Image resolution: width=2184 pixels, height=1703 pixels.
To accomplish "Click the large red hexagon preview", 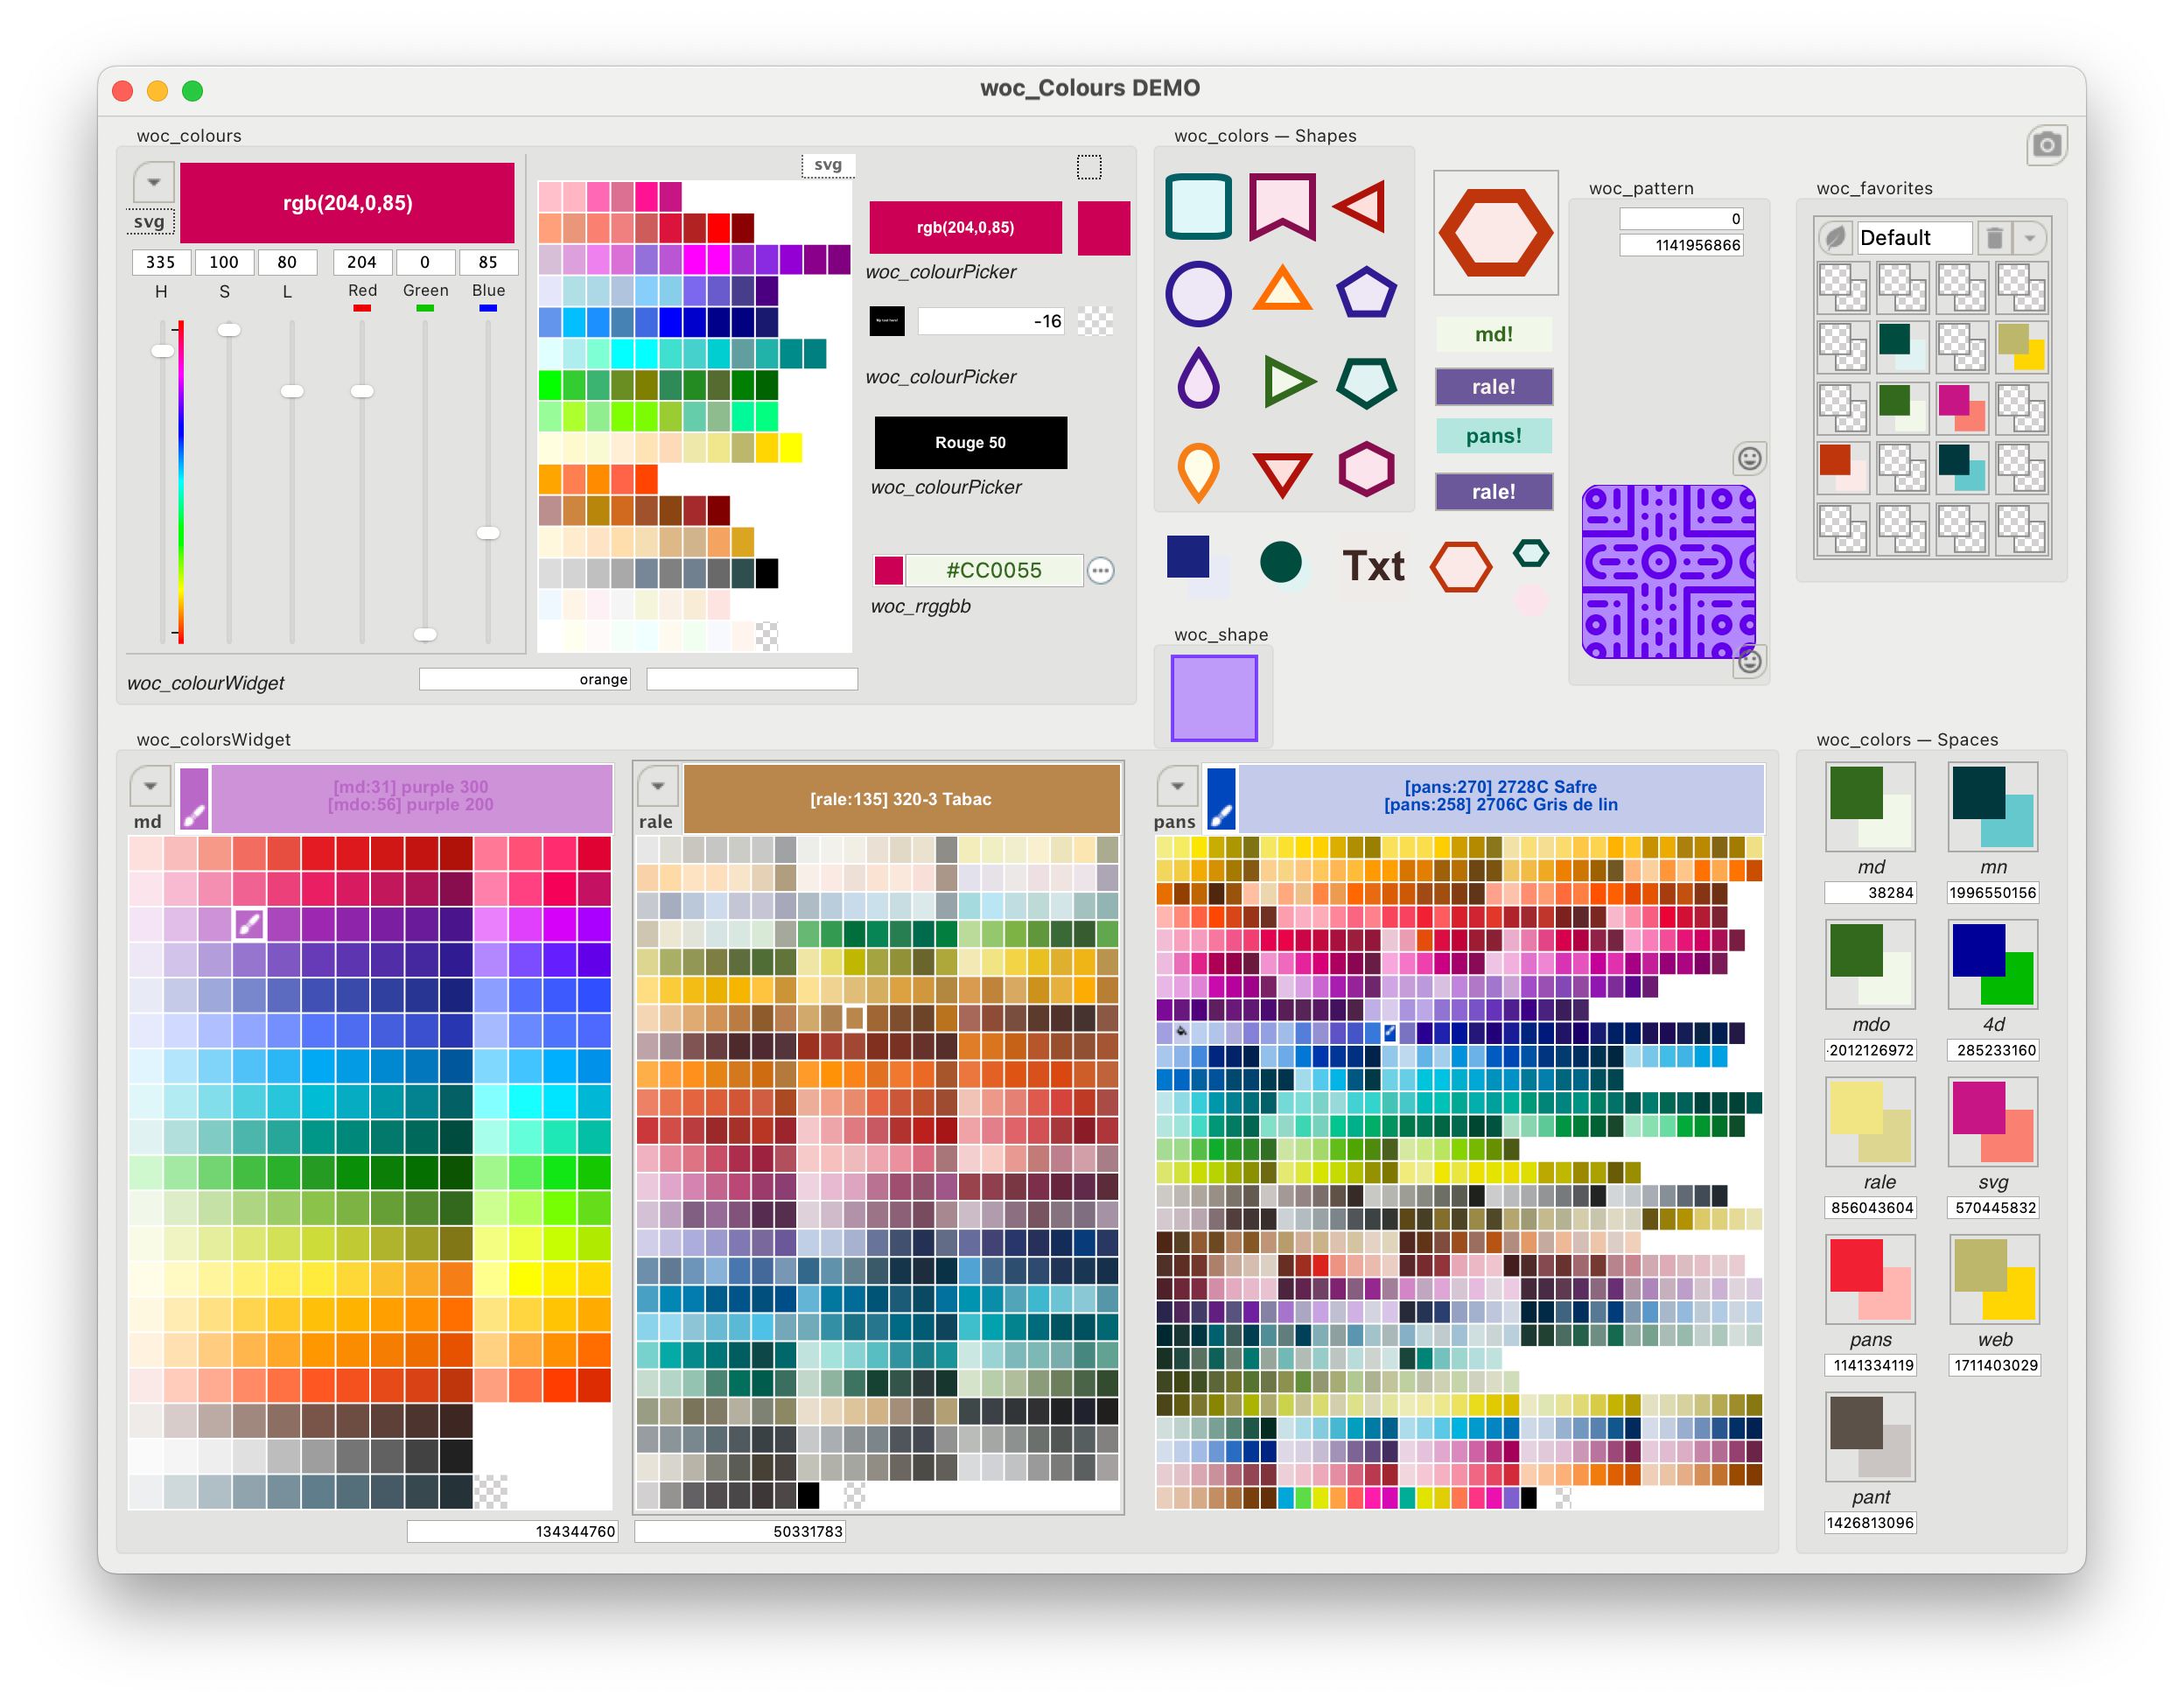I will tap(1495, 232).
